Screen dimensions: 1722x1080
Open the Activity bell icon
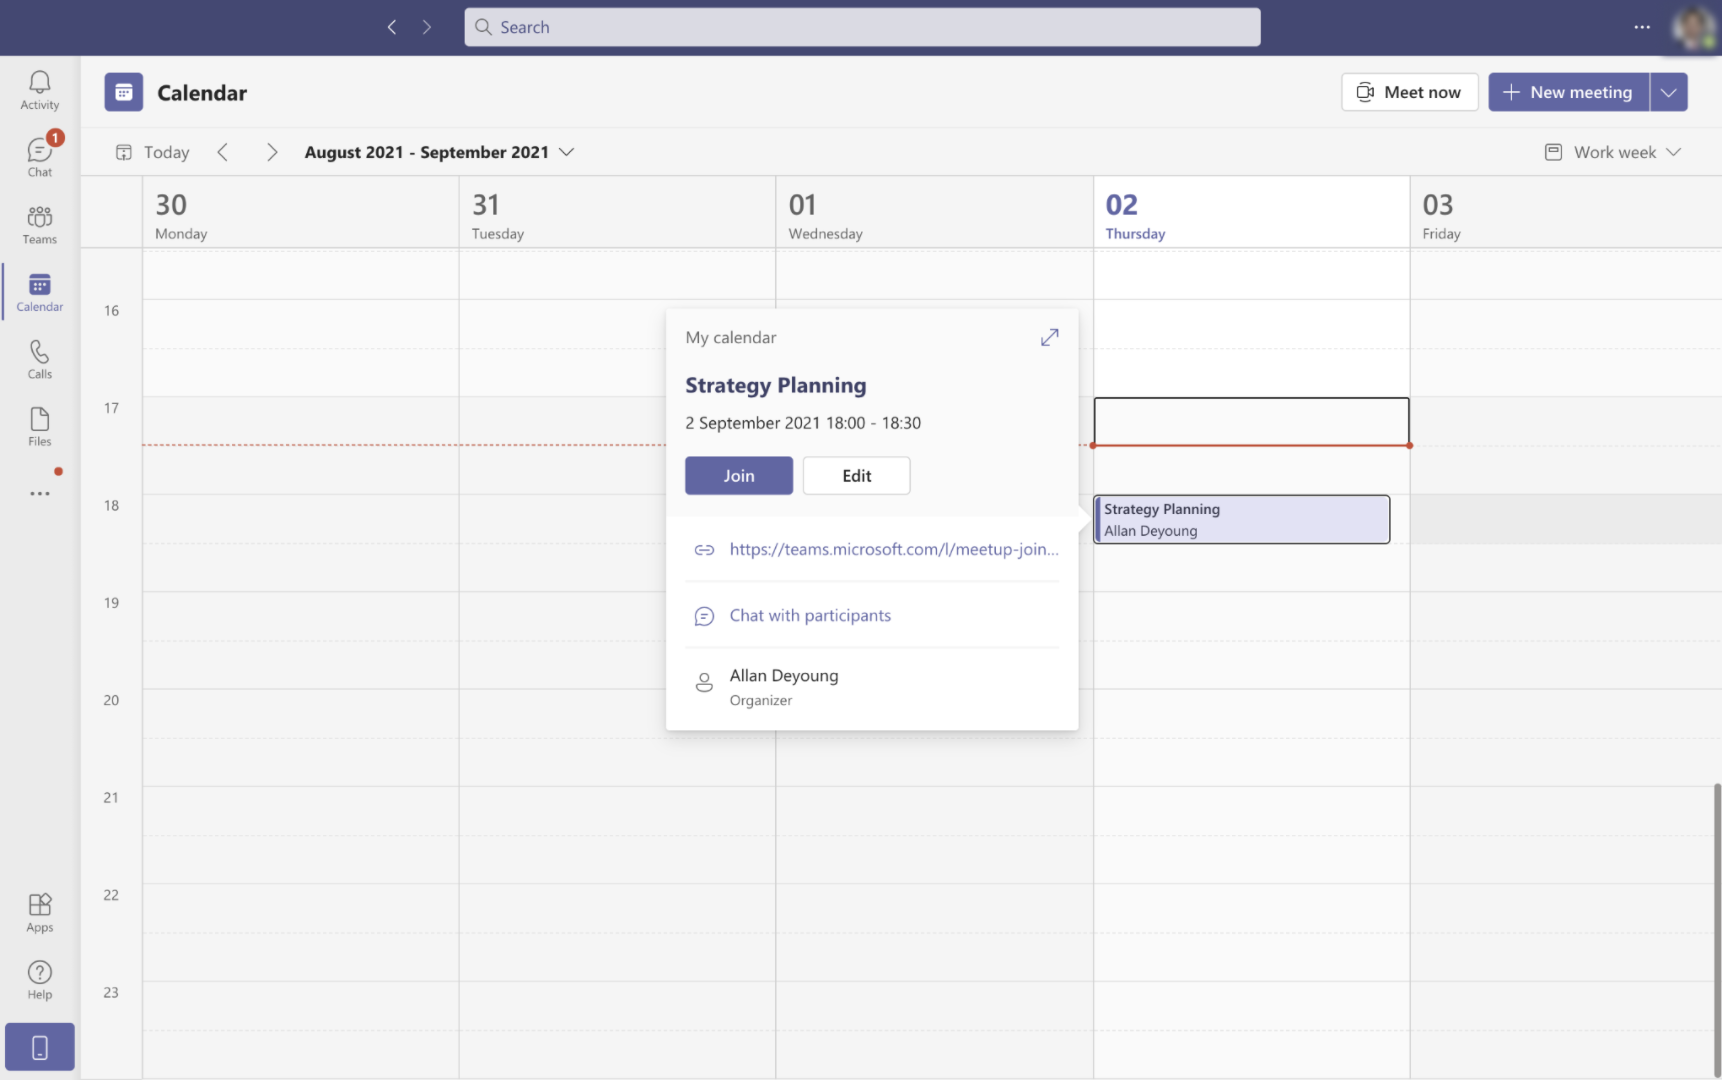tap(40, 90)
